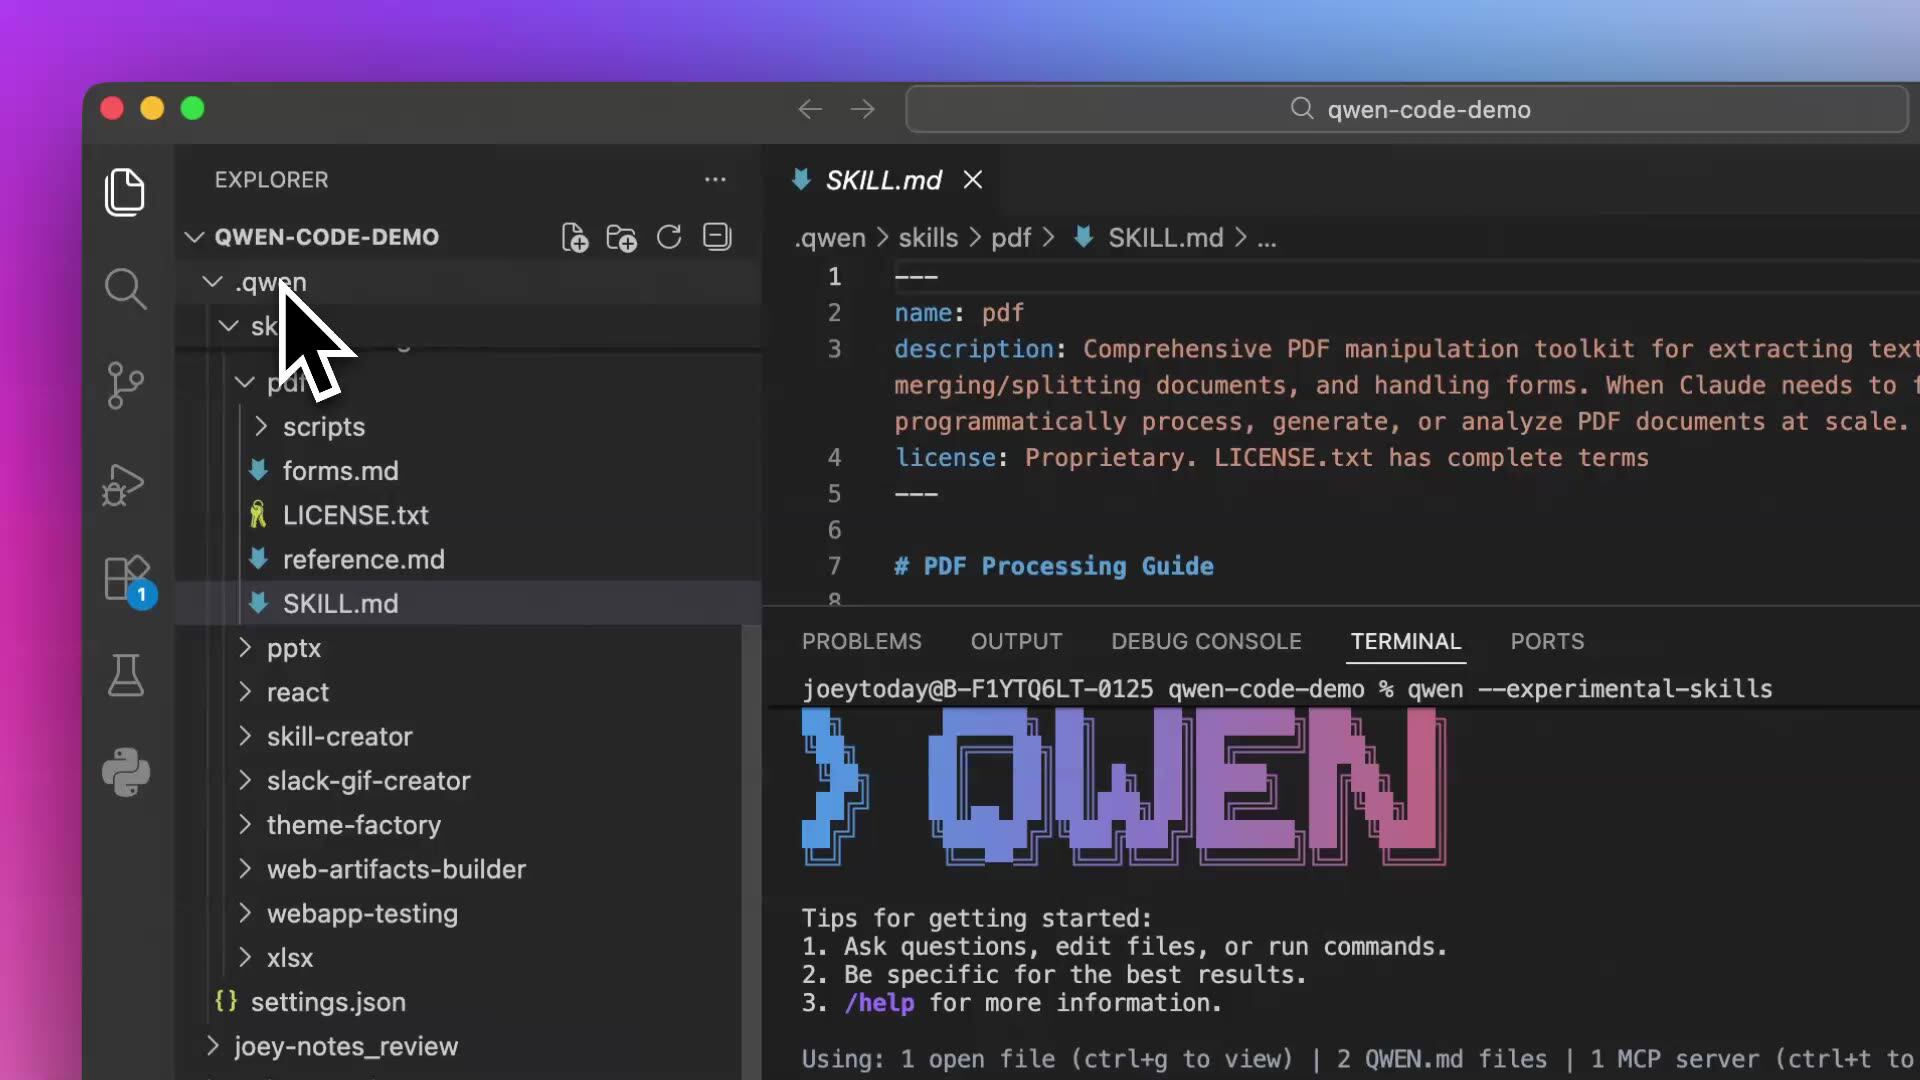Refresh the explorer file tree
This screenshot has width=1920, height=1080.
click(x=669, y=238)
